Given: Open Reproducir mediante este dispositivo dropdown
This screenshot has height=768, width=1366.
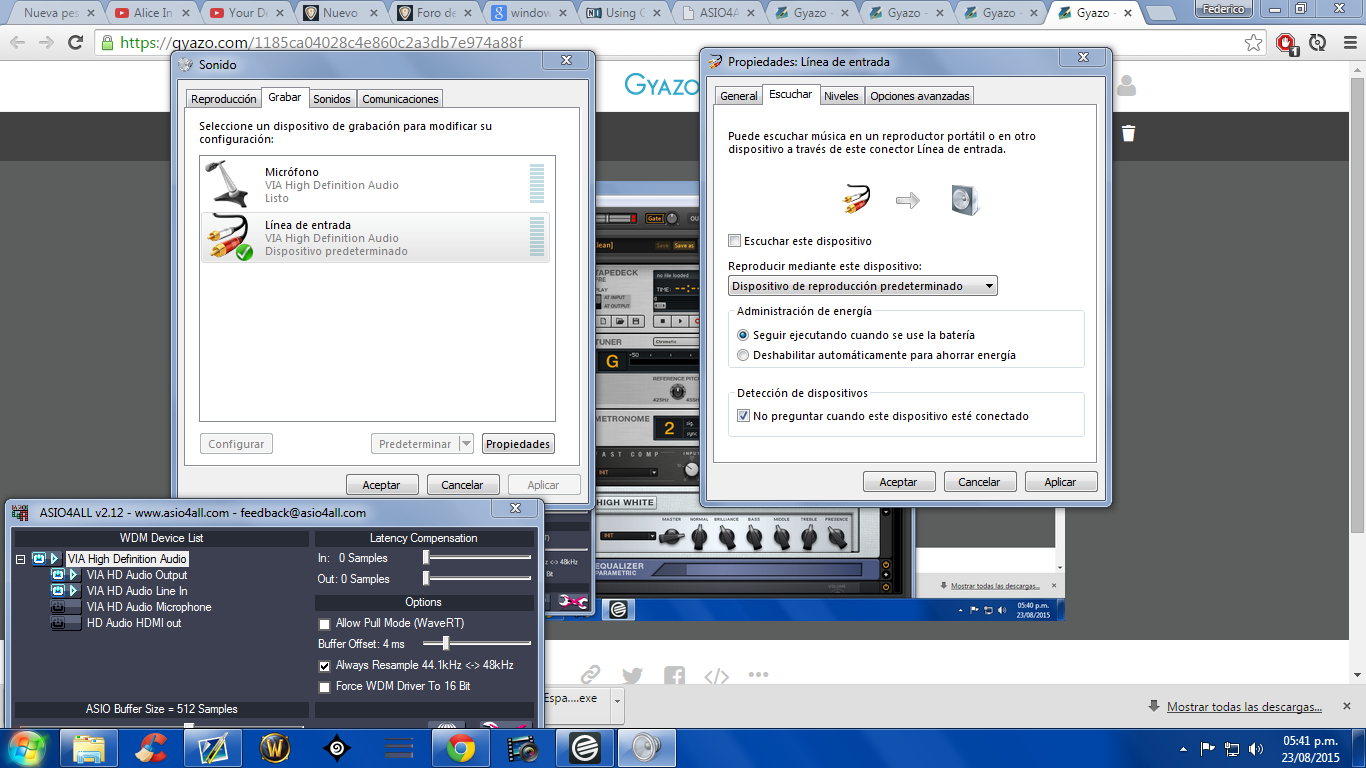Looking at the screenshot, I should (x=863, y=286).
